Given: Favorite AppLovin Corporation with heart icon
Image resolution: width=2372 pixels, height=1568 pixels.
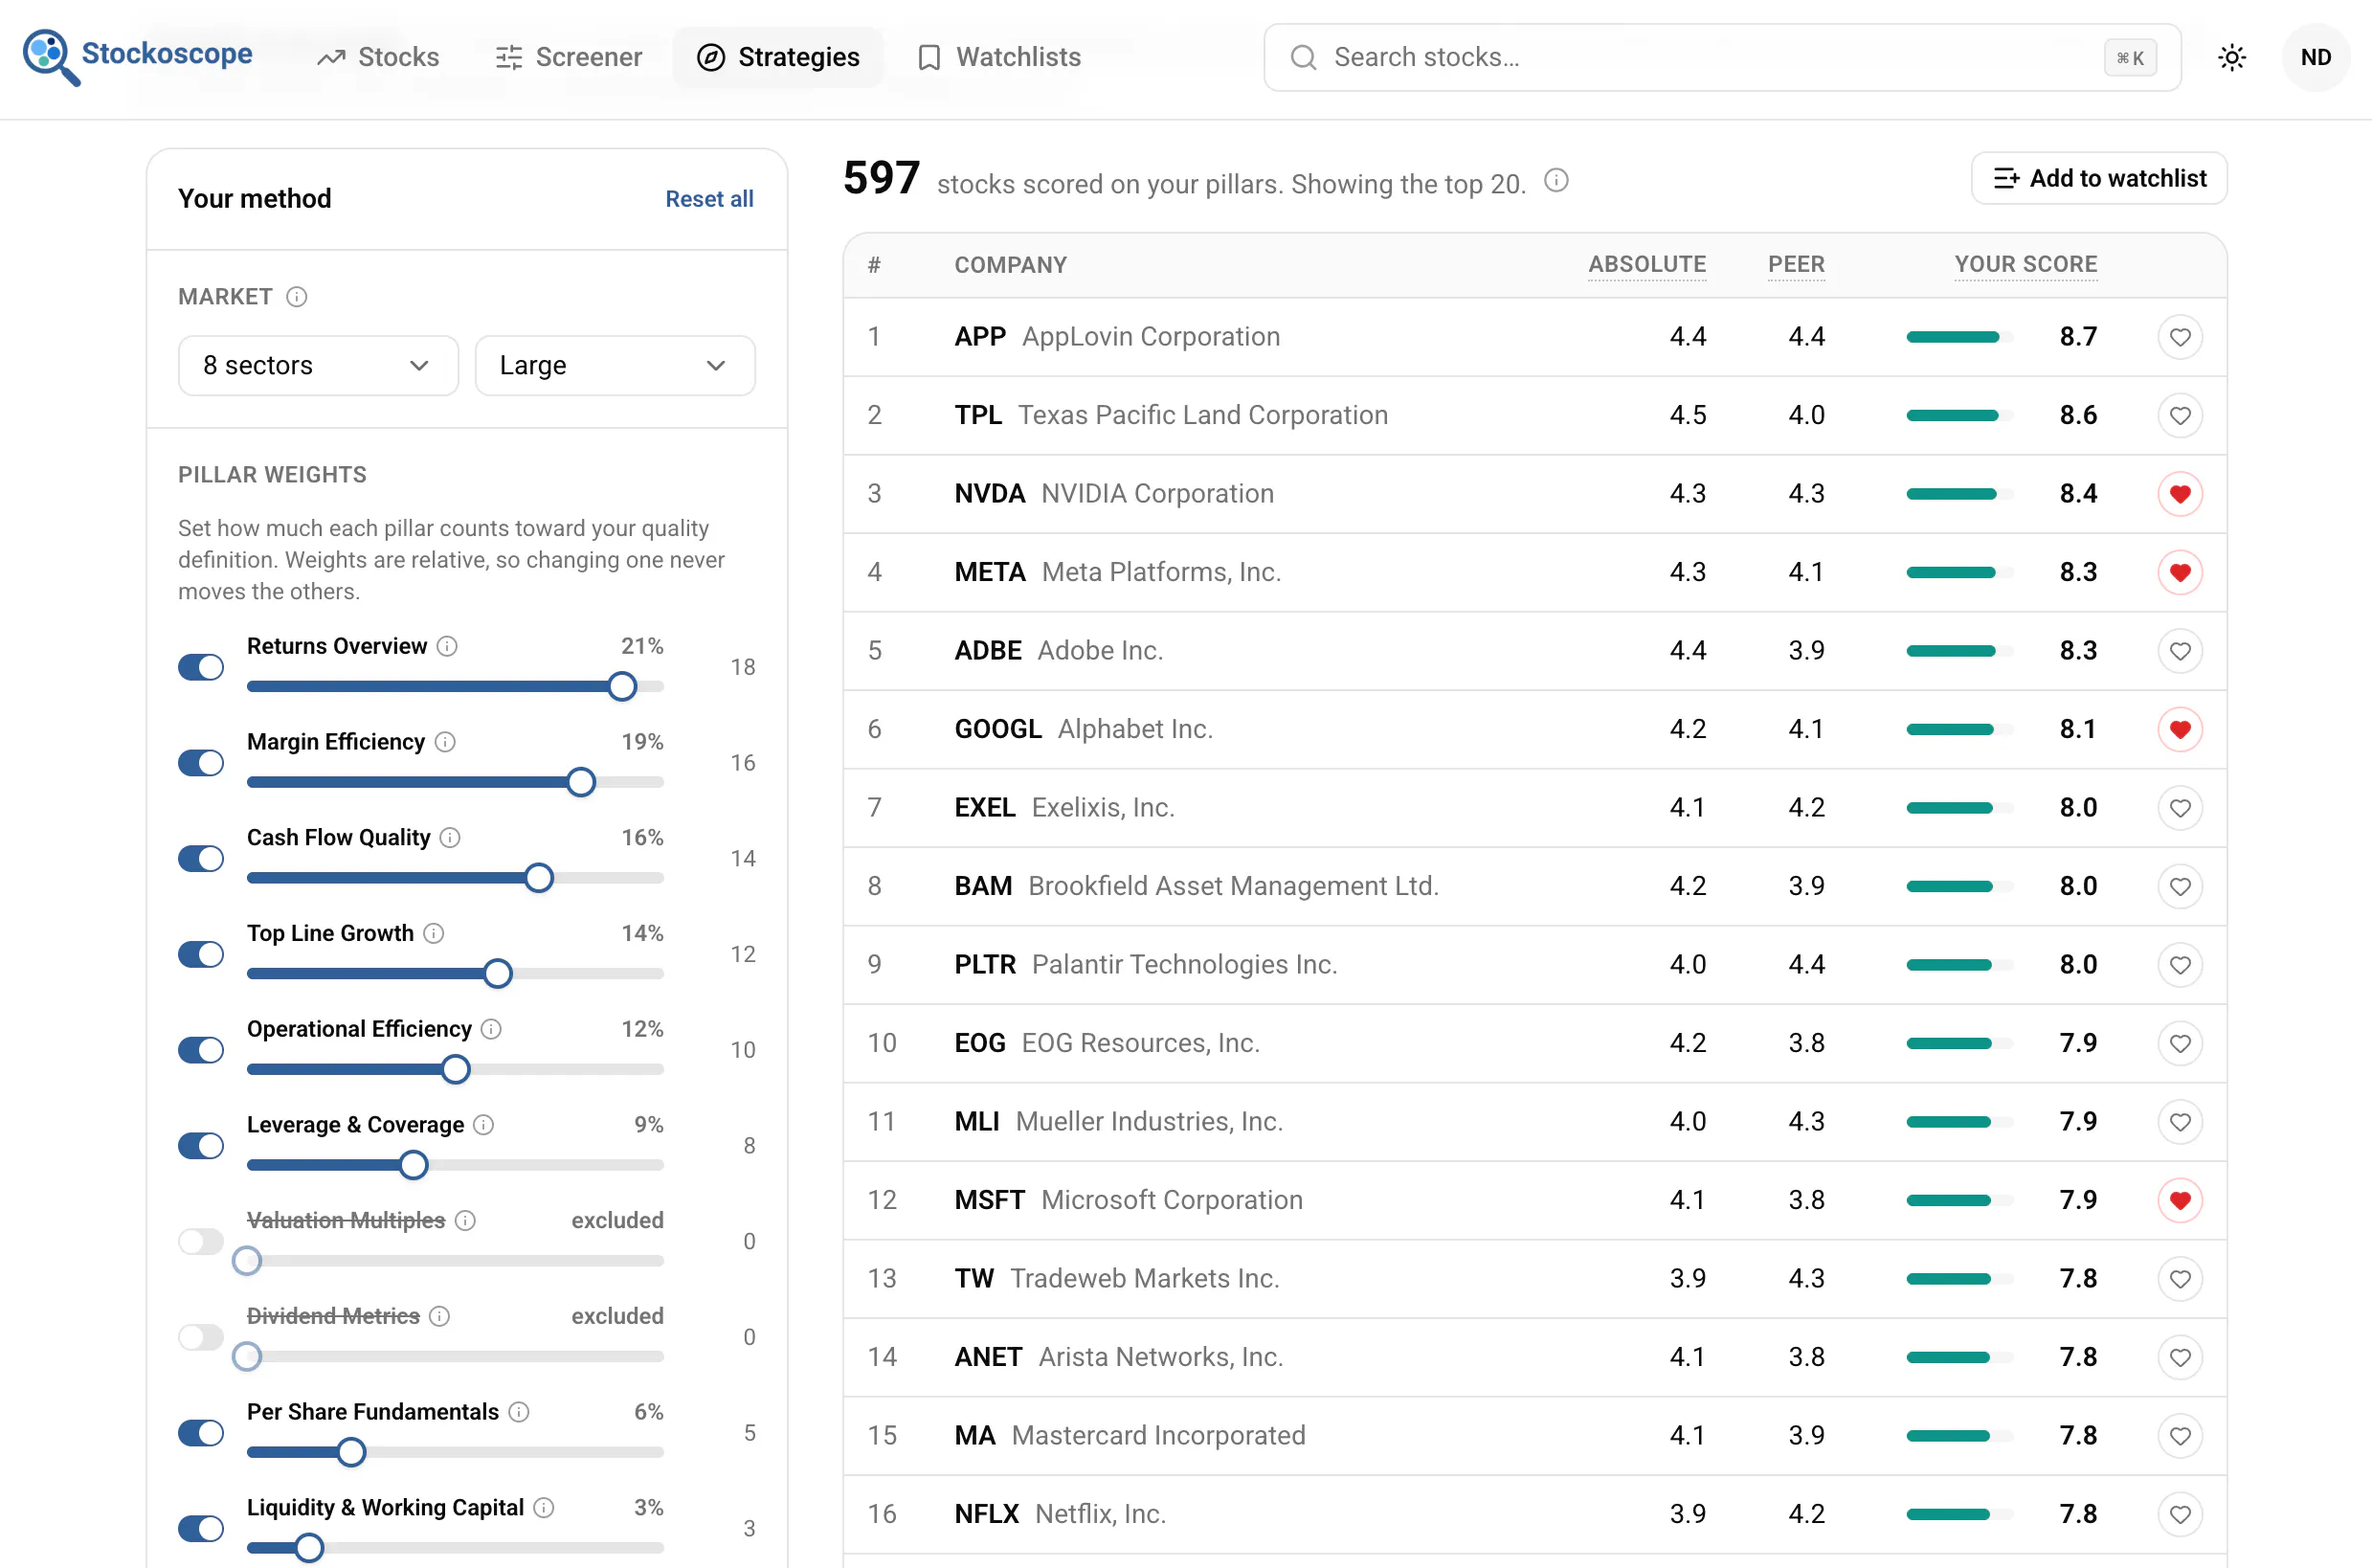Looking at the screenshot, I should pos(2180,337).
